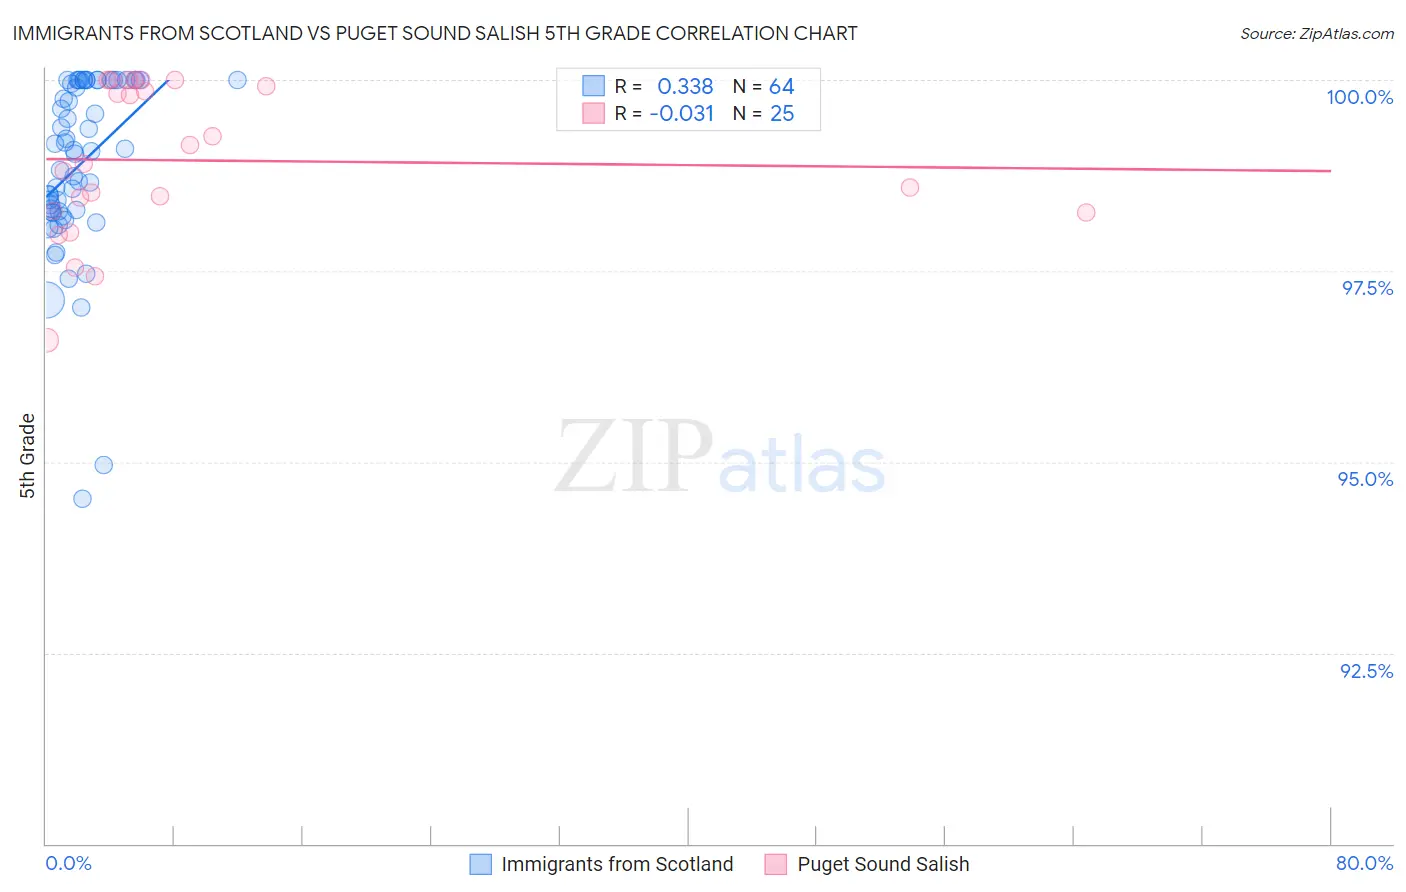This screenshot has width=1406, height=892.
Task: Select the pink swatch beside R = -0.031
Action: (x=594, y=113)
